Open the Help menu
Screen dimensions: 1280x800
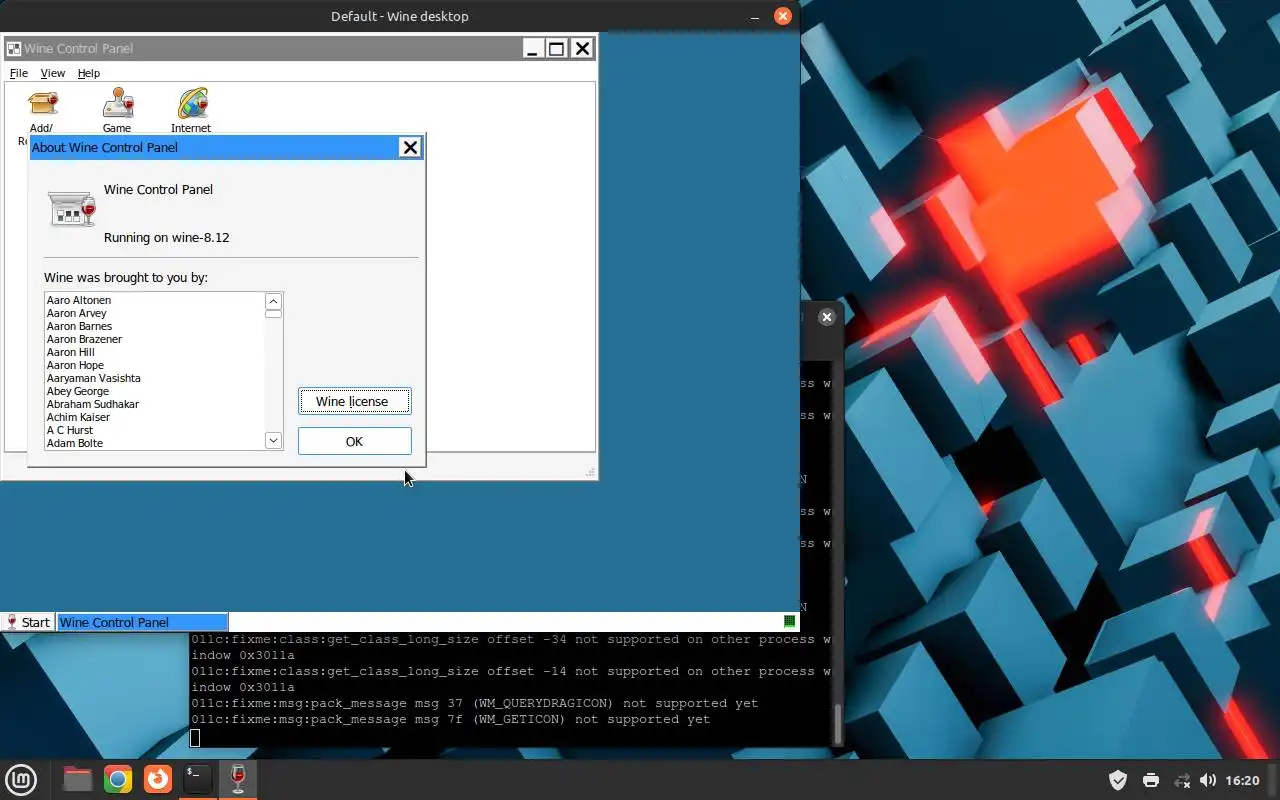89,73
